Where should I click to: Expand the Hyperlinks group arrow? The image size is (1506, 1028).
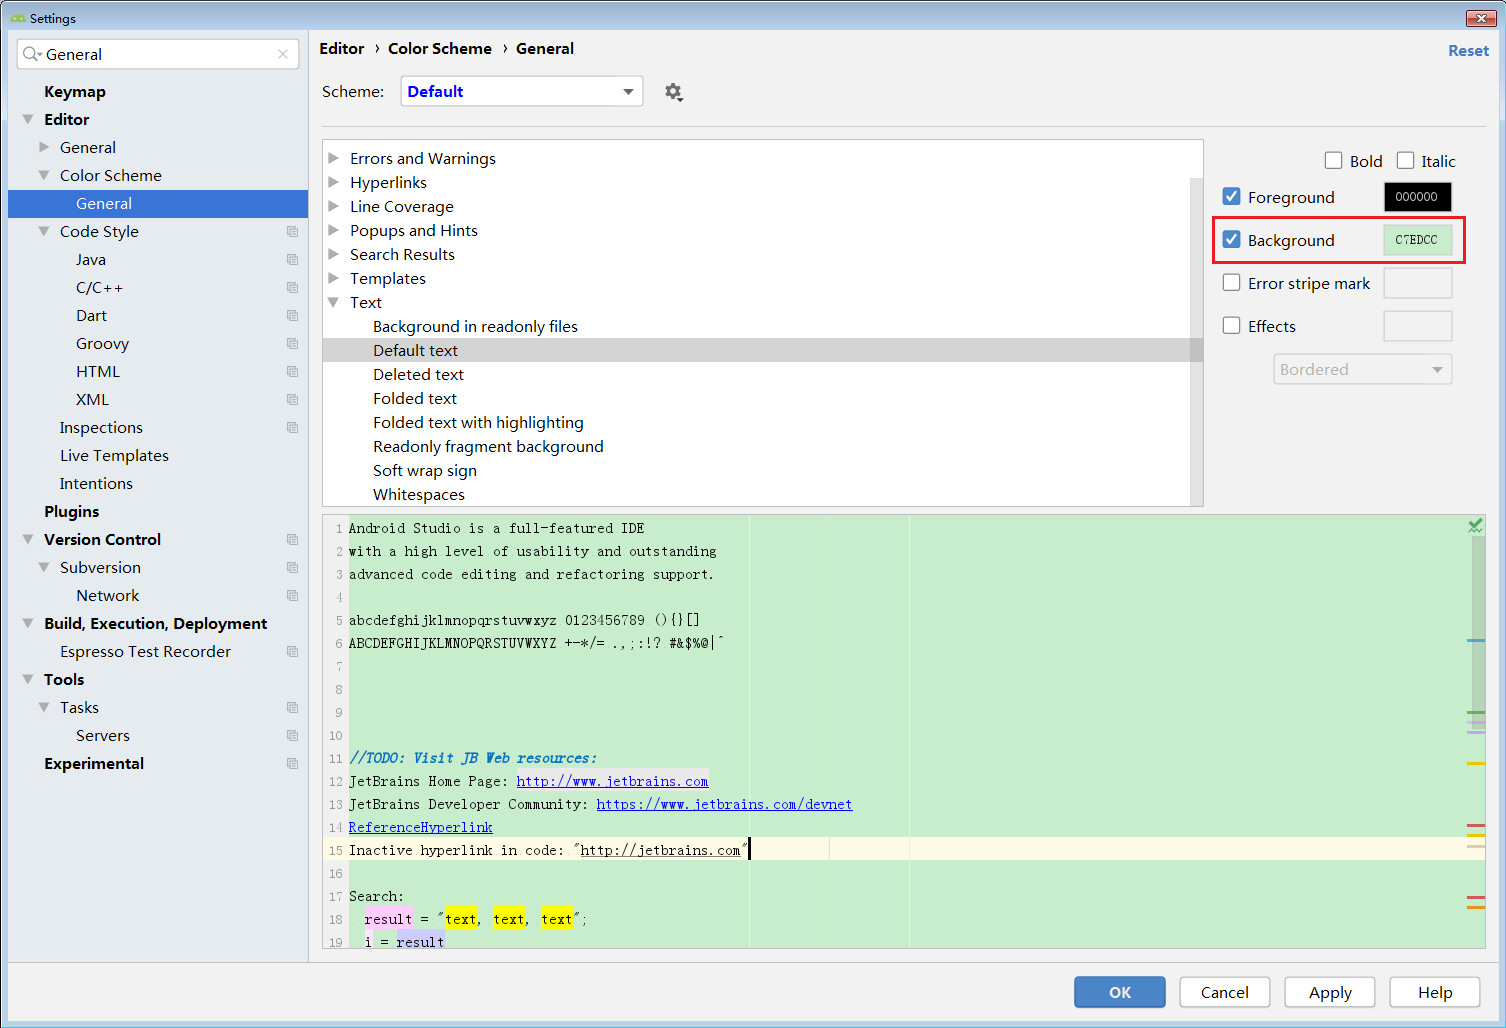pyautogui.click(x=334, y=182)
